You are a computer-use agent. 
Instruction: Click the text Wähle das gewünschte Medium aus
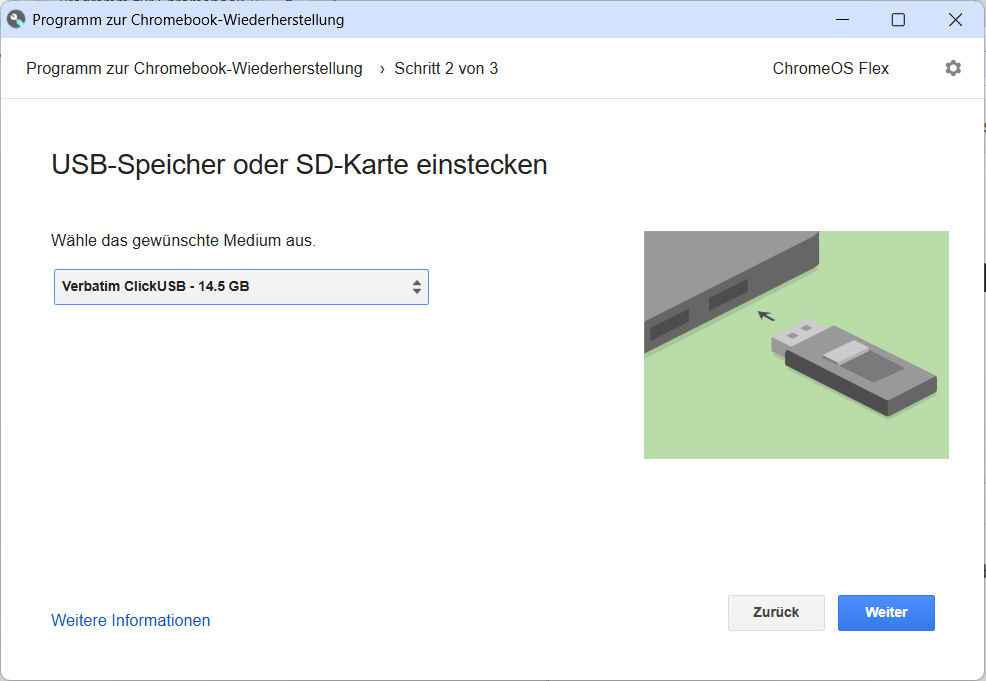pyautogui.click(x=184, y=240)
